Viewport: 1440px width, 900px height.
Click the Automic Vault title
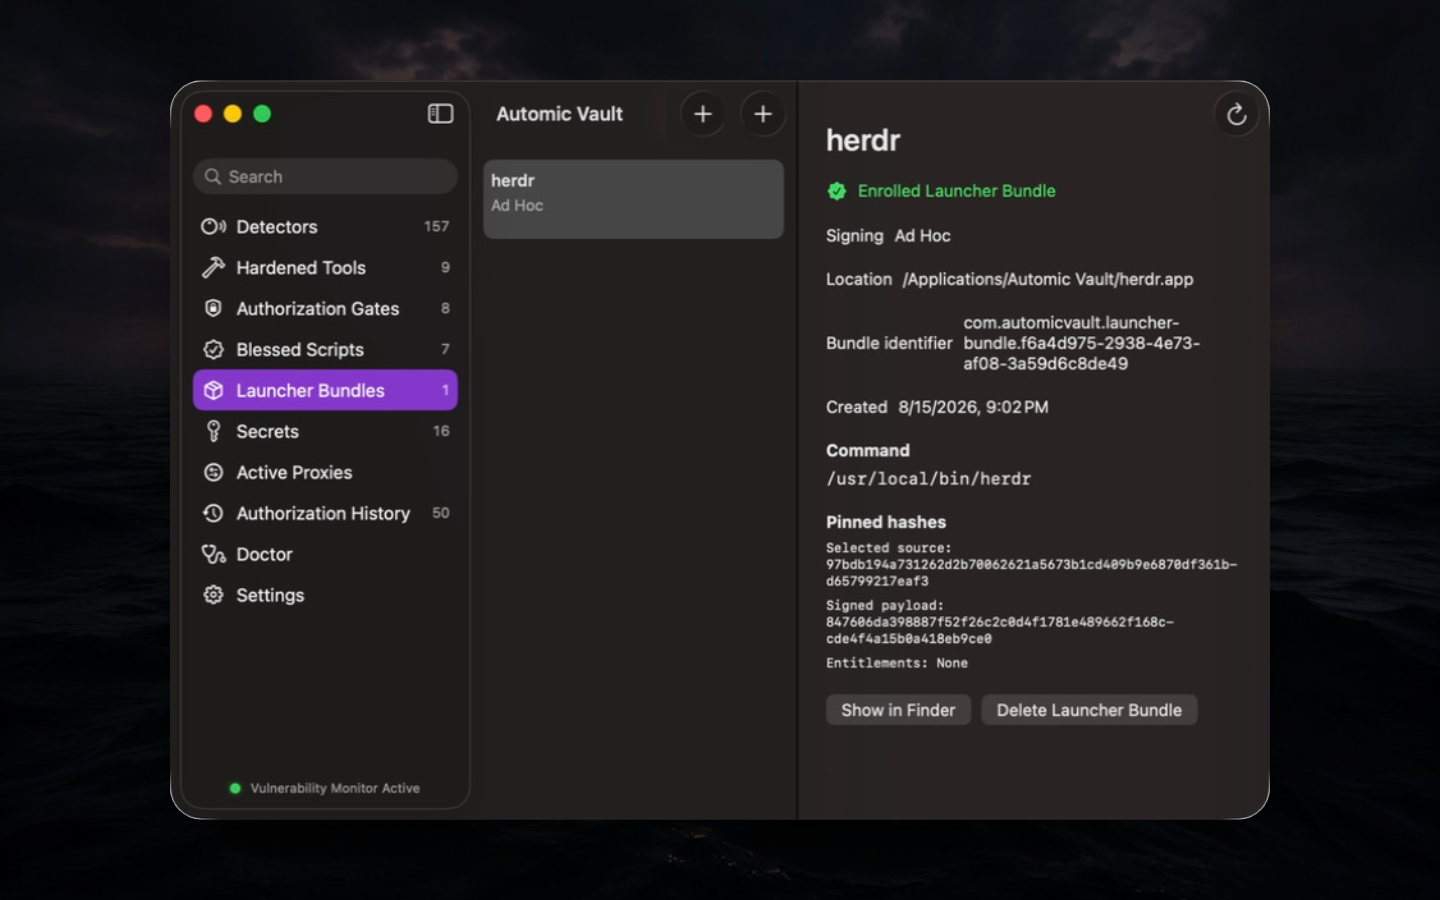559,114
